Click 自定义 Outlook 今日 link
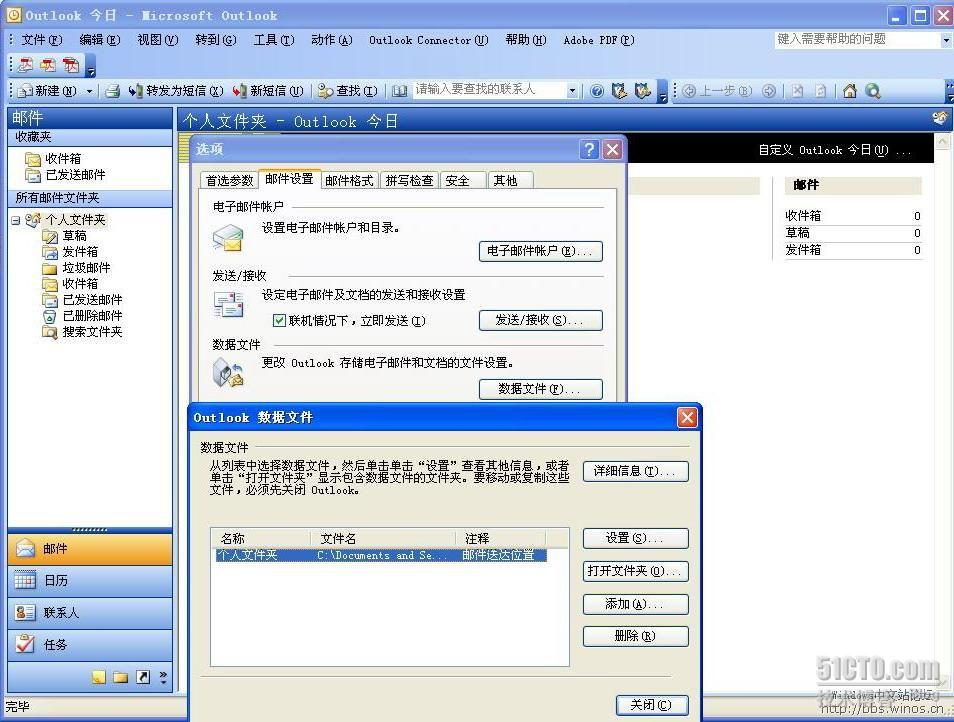Viewport: 954px width, 722px height. 834,150
